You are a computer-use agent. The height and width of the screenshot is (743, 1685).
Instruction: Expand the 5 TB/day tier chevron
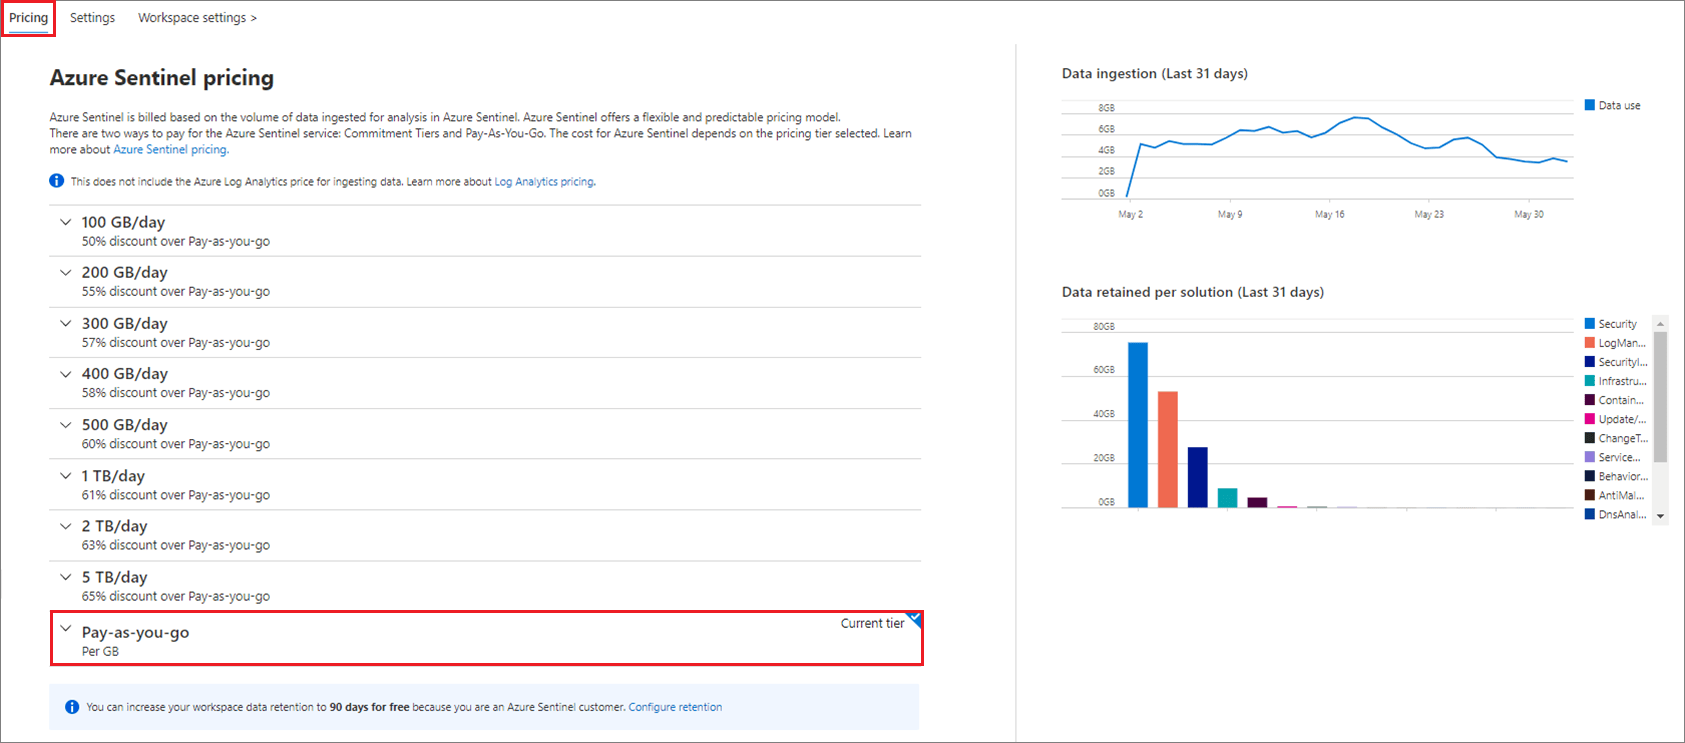coord(66,577)
